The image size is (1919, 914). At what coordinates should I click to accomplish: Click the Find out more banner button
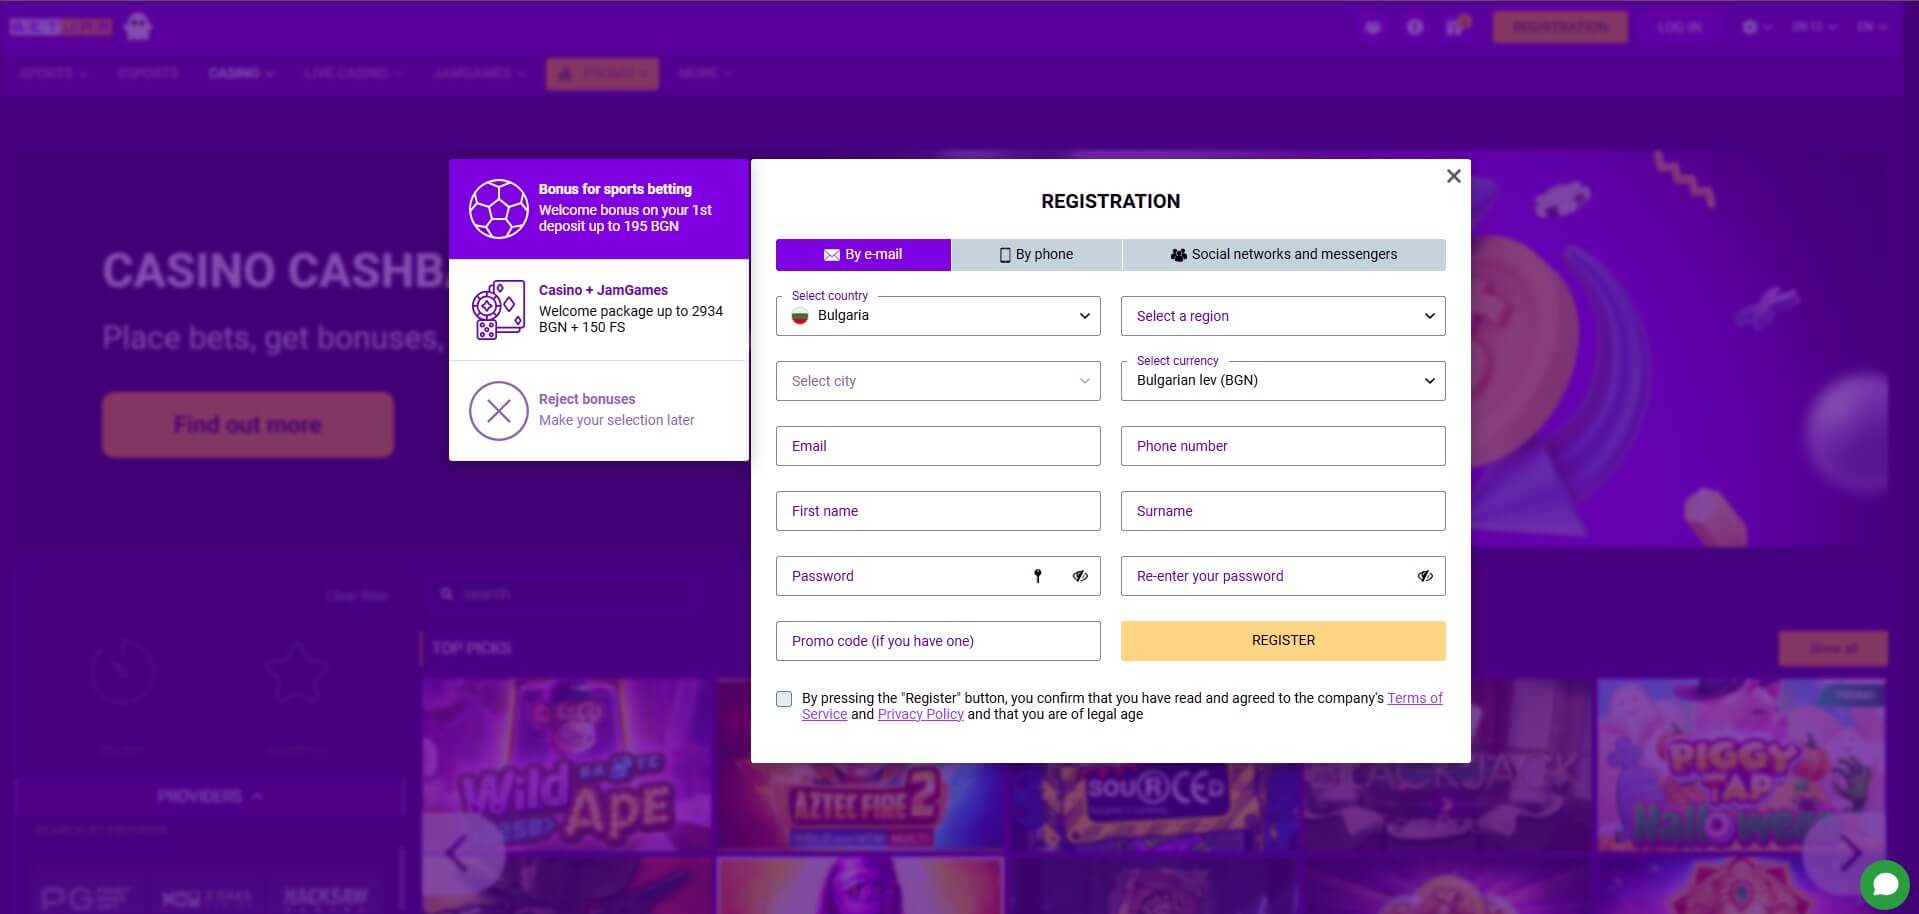coord(248,425)
